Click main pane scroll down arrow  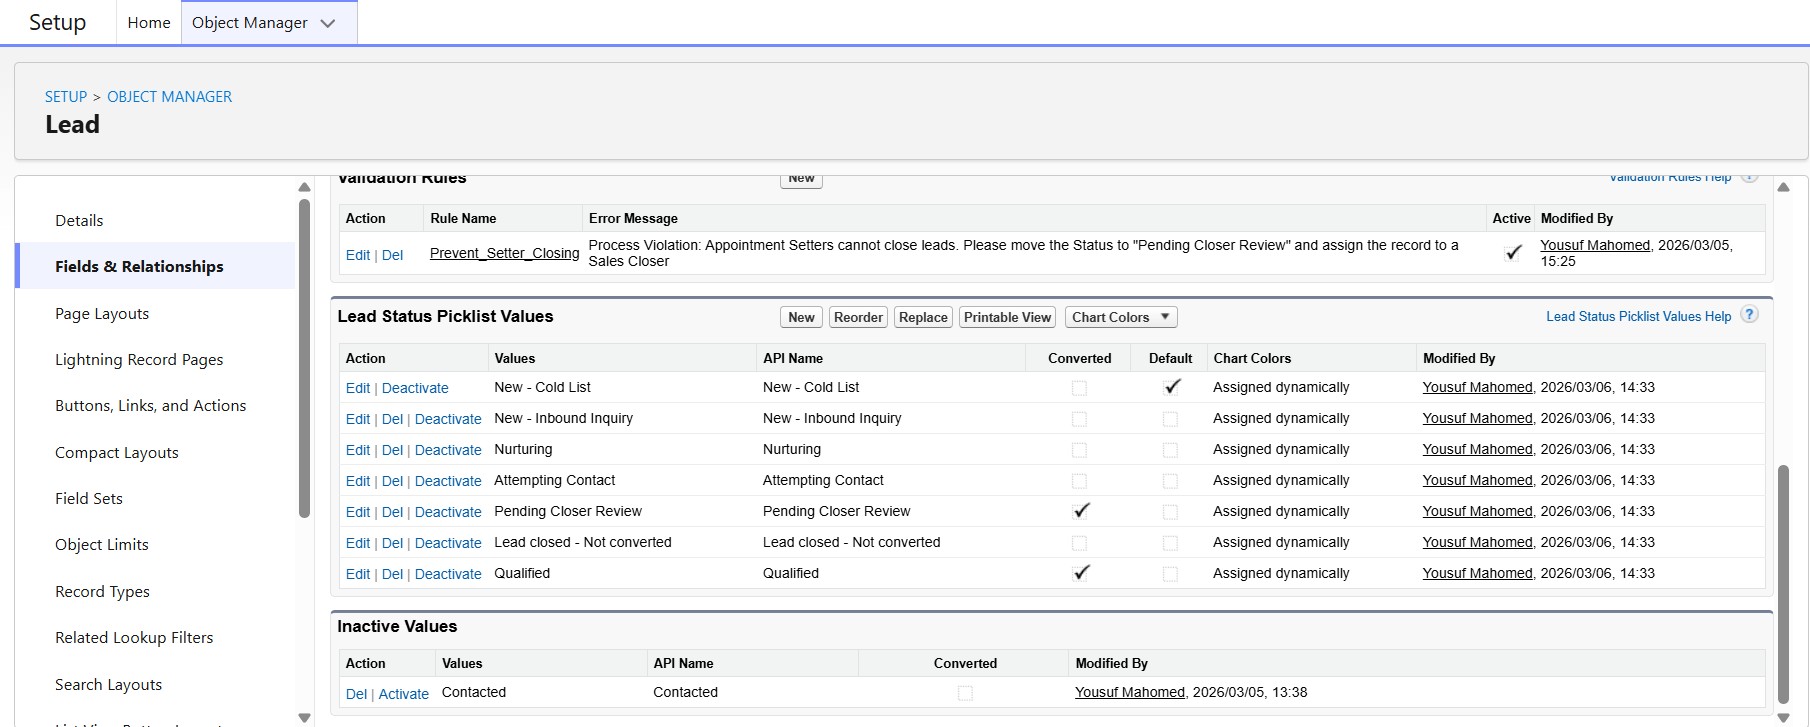(1783, 718)
